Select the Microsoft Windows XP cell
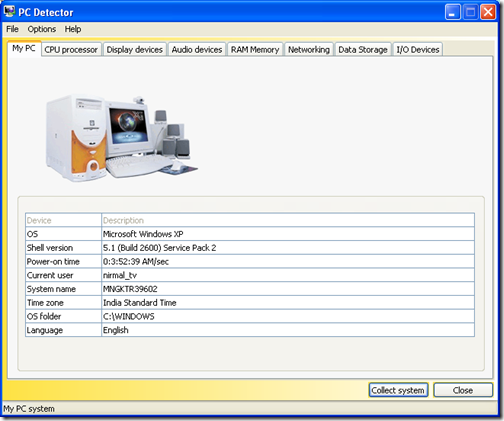 click(288, 234)
